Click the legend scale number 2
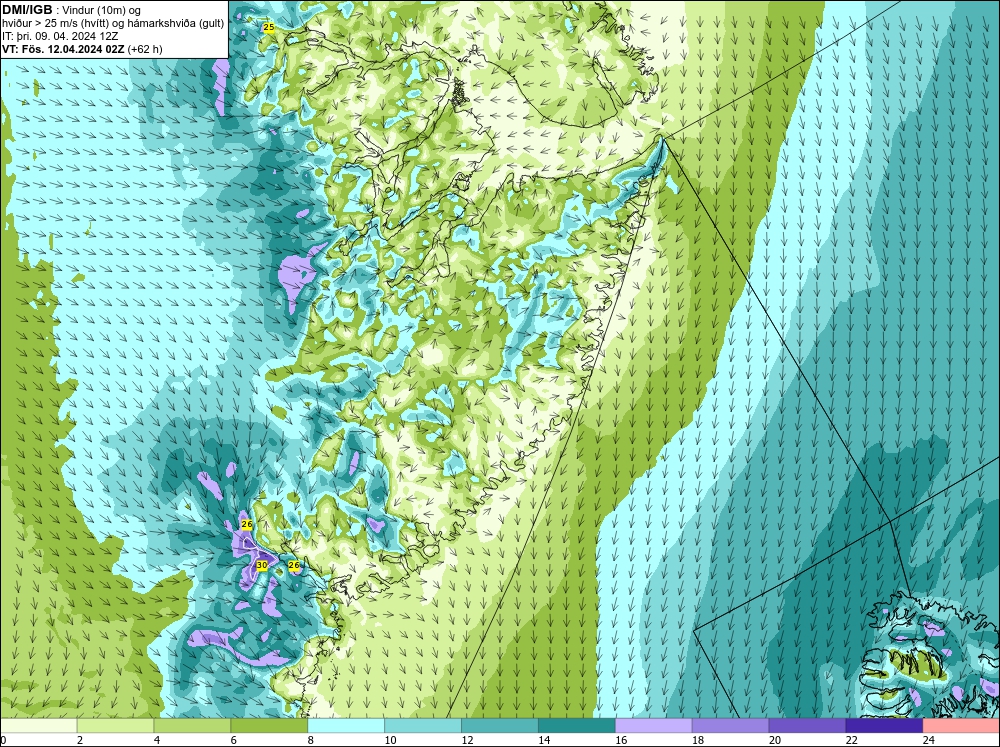 (x=80, y=740)
